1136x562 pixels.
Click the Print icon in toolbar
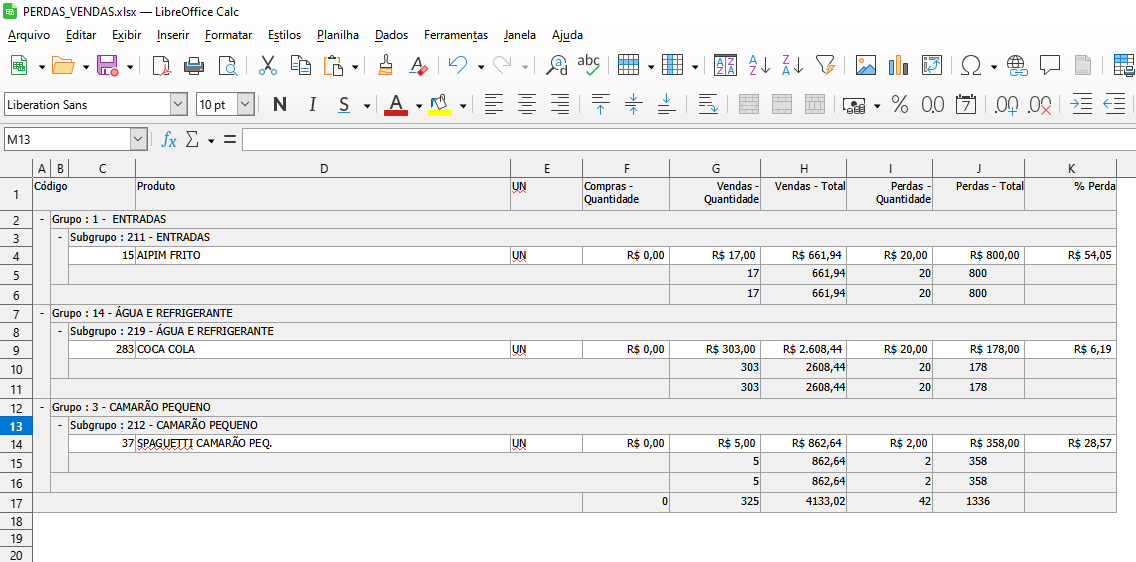tap(194, 66)
